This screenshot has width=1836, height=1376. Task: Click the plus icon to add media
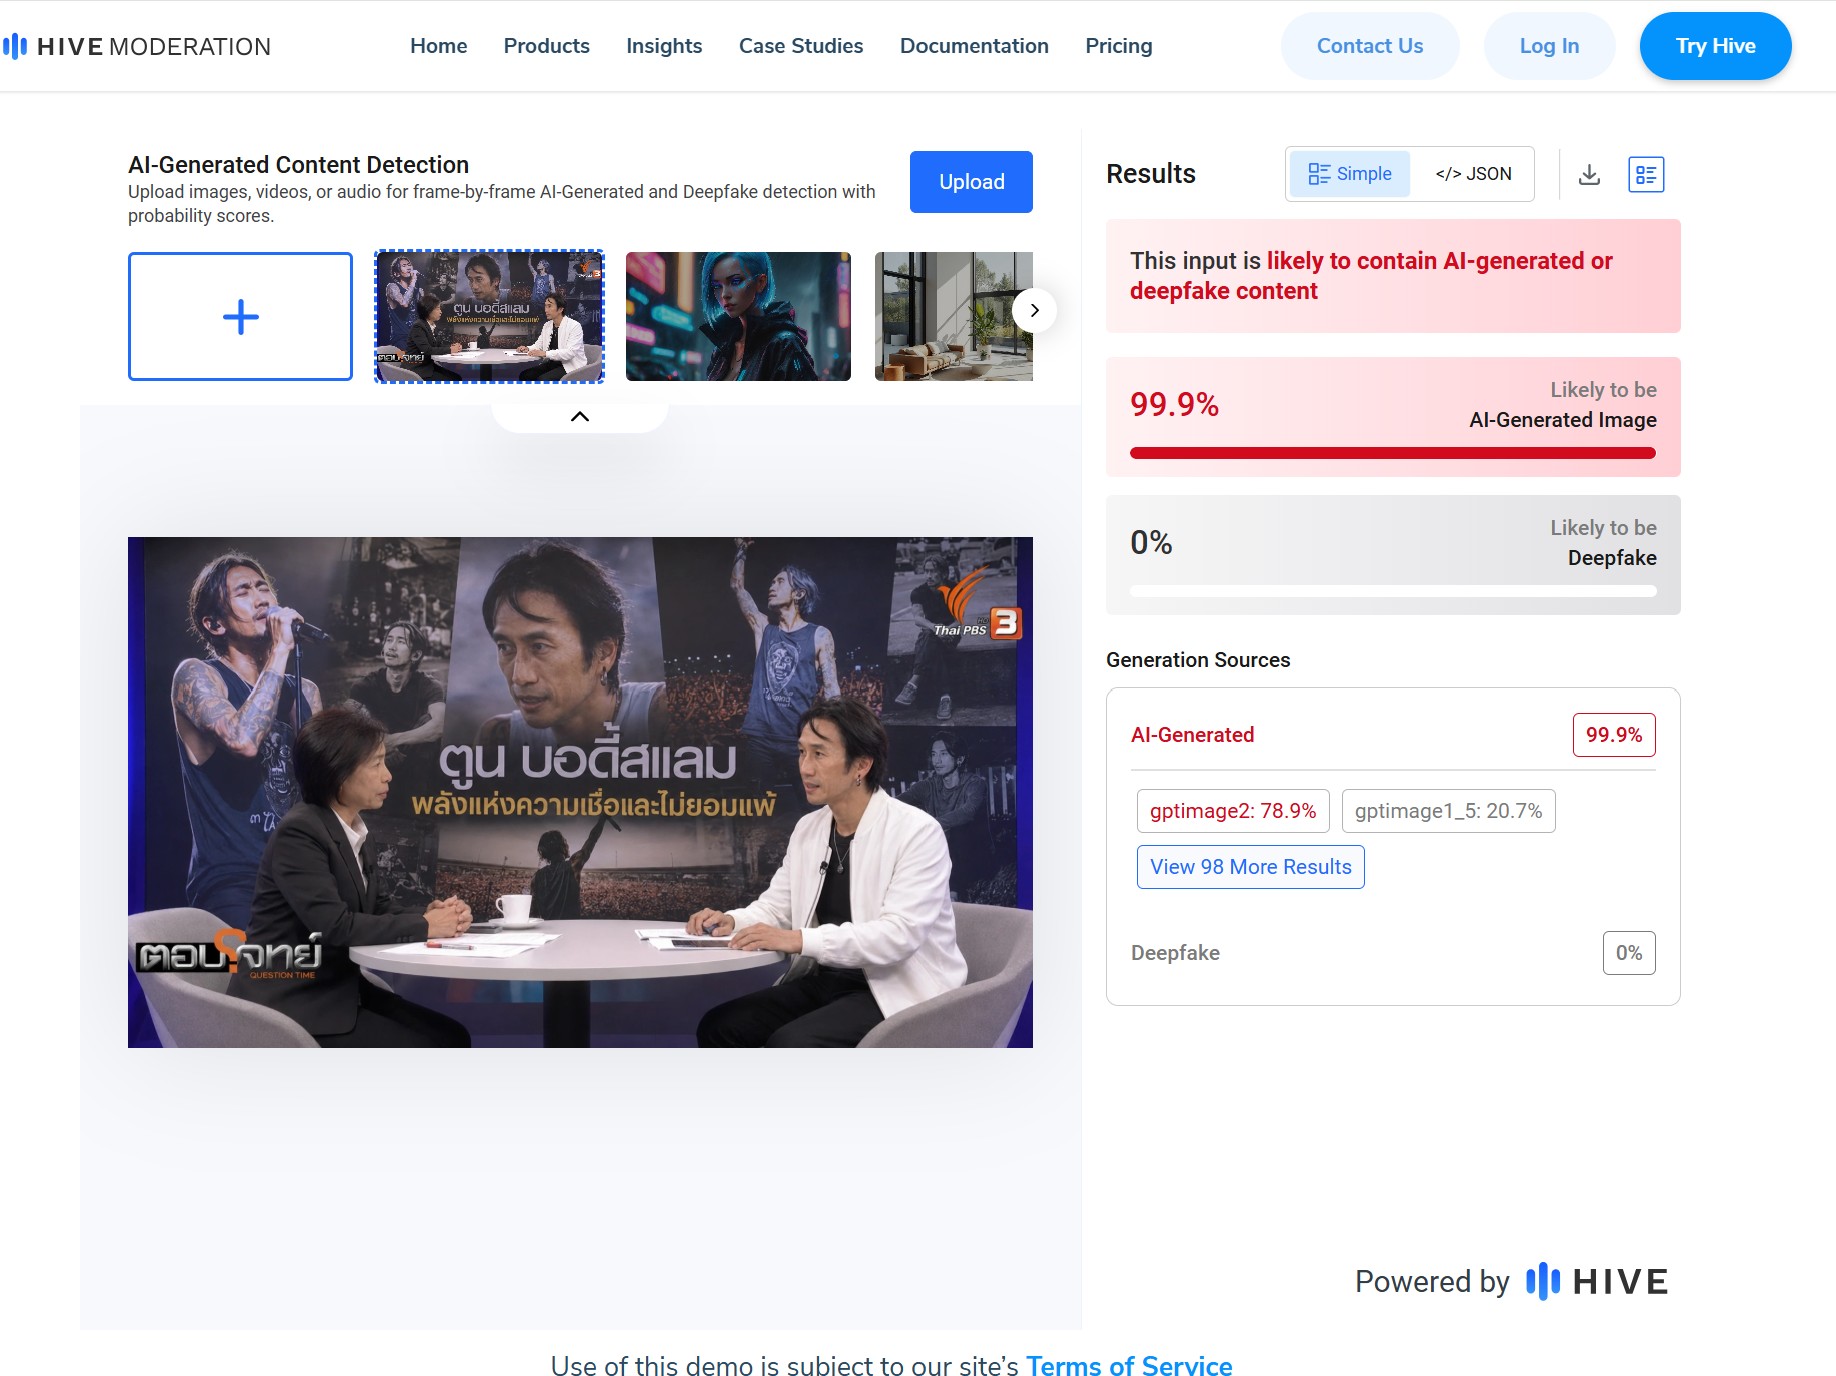240,317
